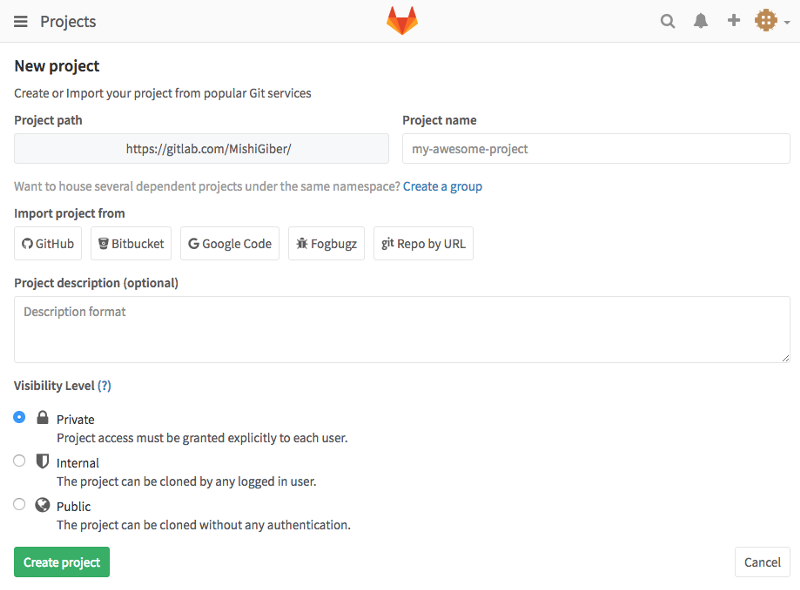The image size is (800, 590).
Task: Open the Visibility Level help link
Action: (x=104, y=385)
